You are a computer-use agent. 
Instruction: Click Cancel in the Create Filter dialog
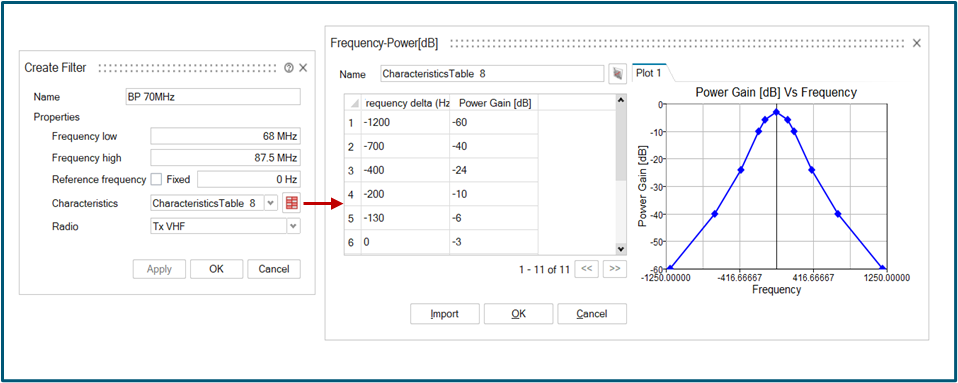click(x=274, y=269)
